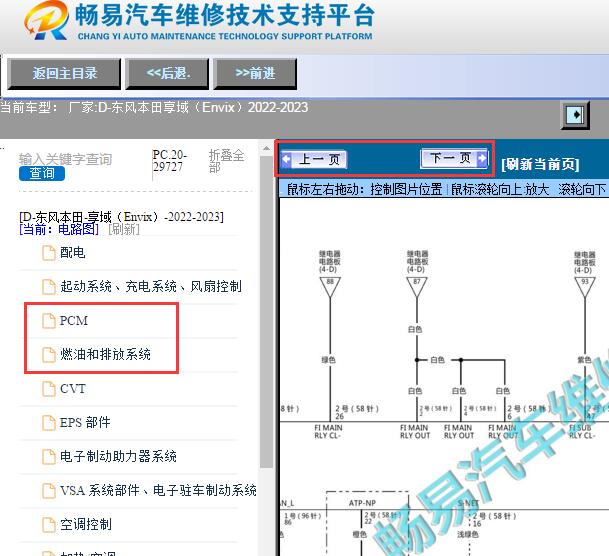Image resolution: width=609 pixels, height=556 pixels.
Task: Click the document icon beside PCM
Action: pos(49,321)
